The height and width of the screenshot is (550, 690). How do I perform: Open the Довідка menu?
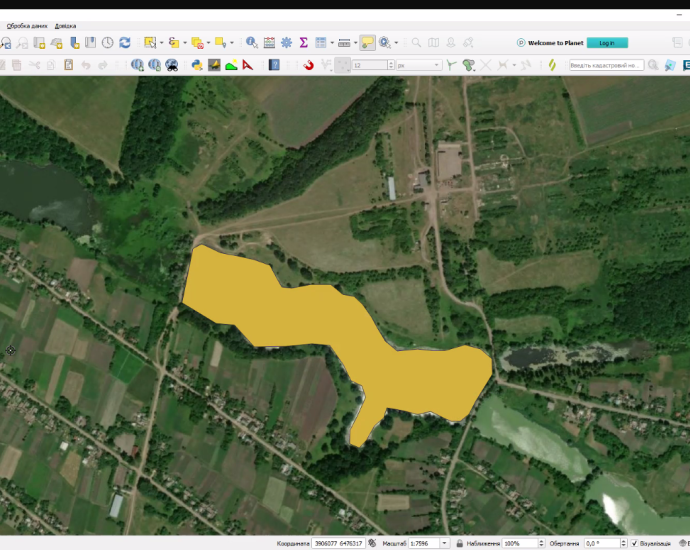(65, 25)
